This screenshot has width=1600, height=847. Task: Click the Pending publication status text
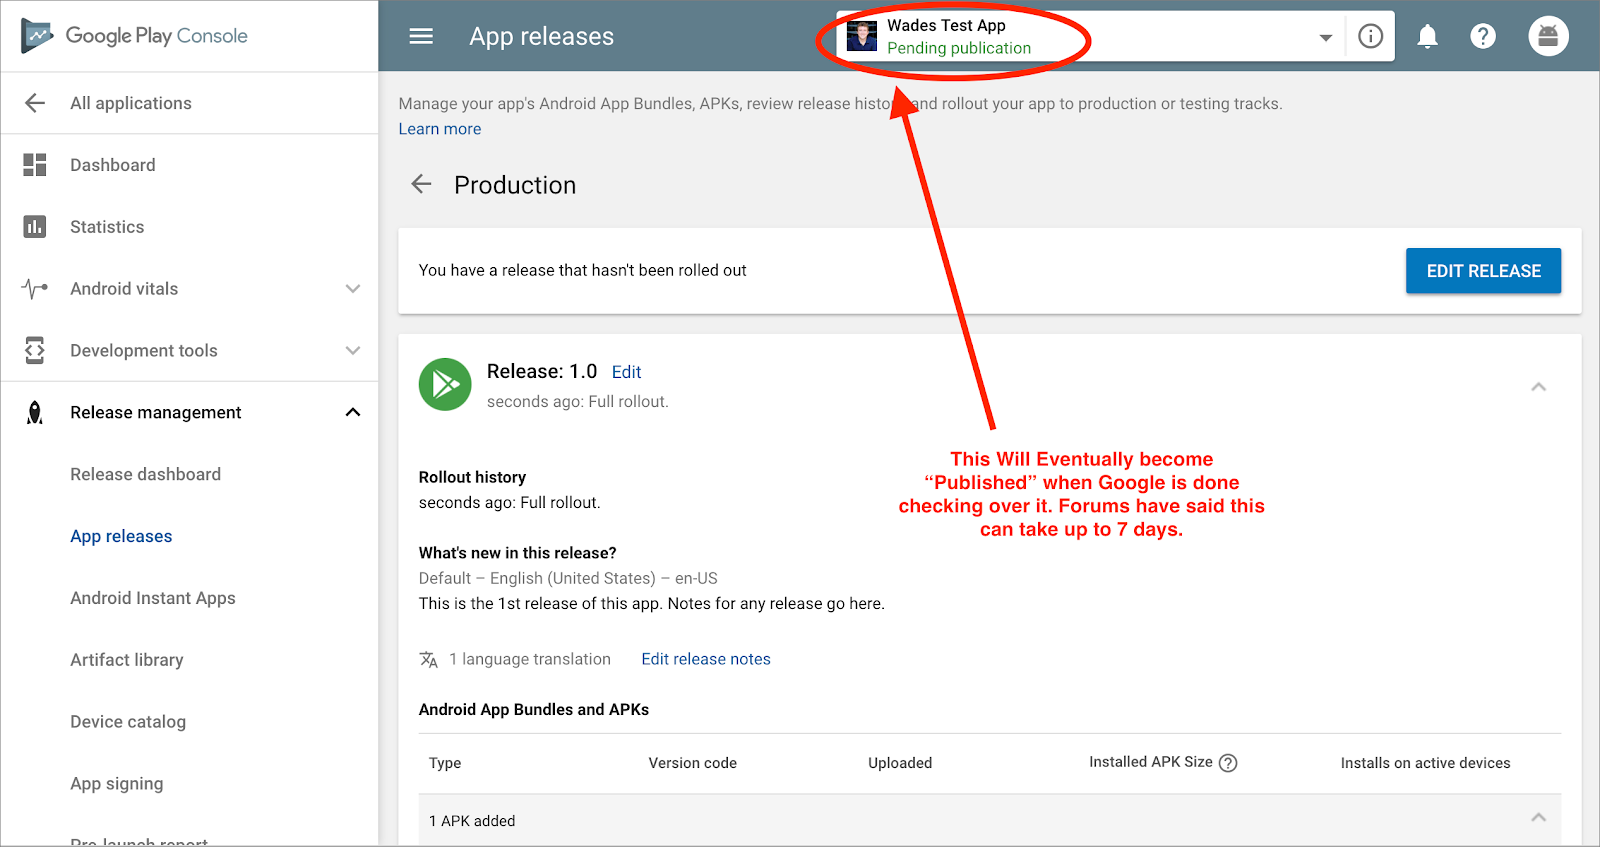(959, 48)
